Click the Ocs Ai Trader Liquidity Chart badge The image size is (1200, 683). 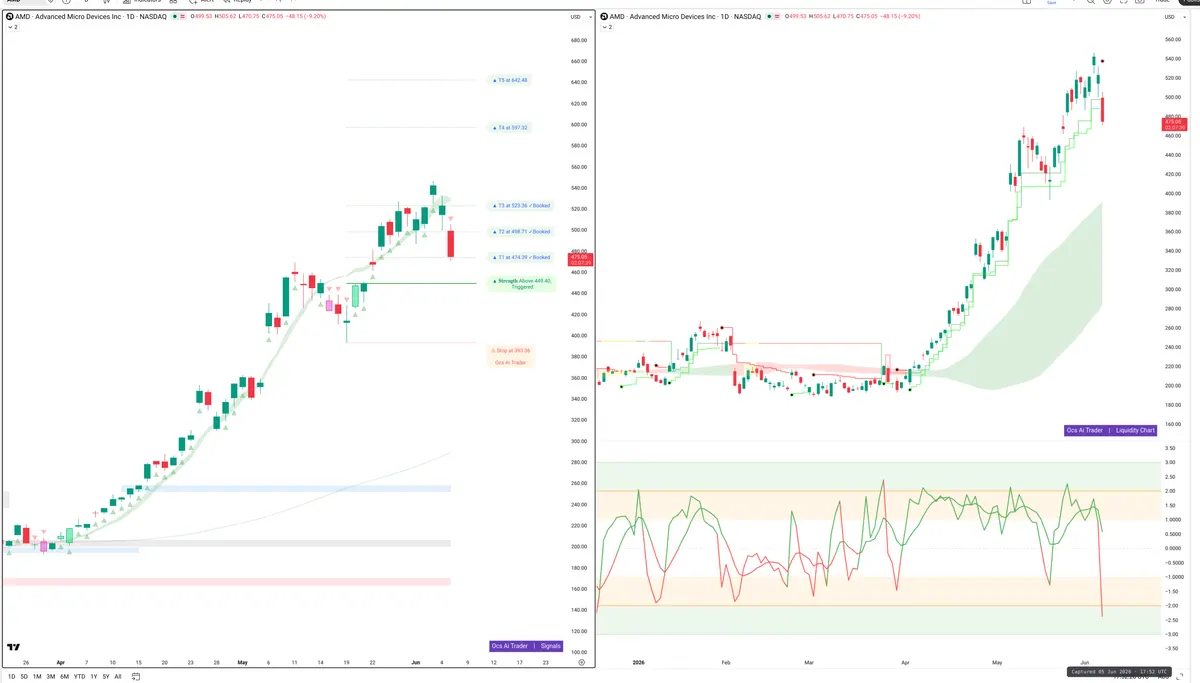point(1110,430)
